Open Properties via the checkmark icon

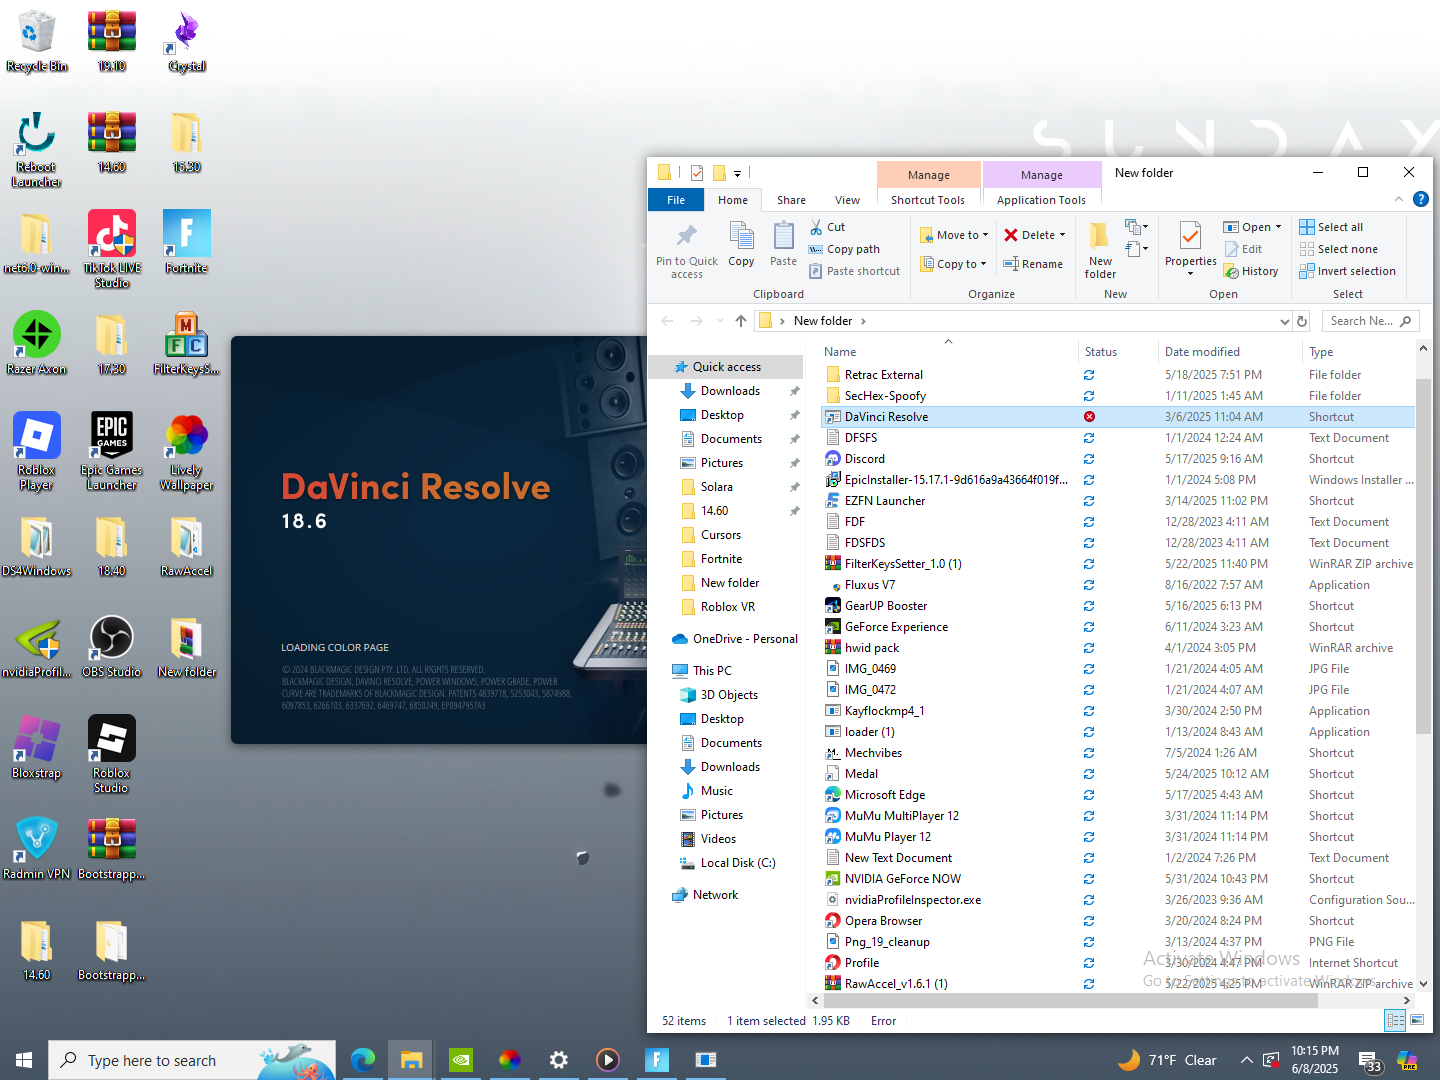click(1190, 236)
